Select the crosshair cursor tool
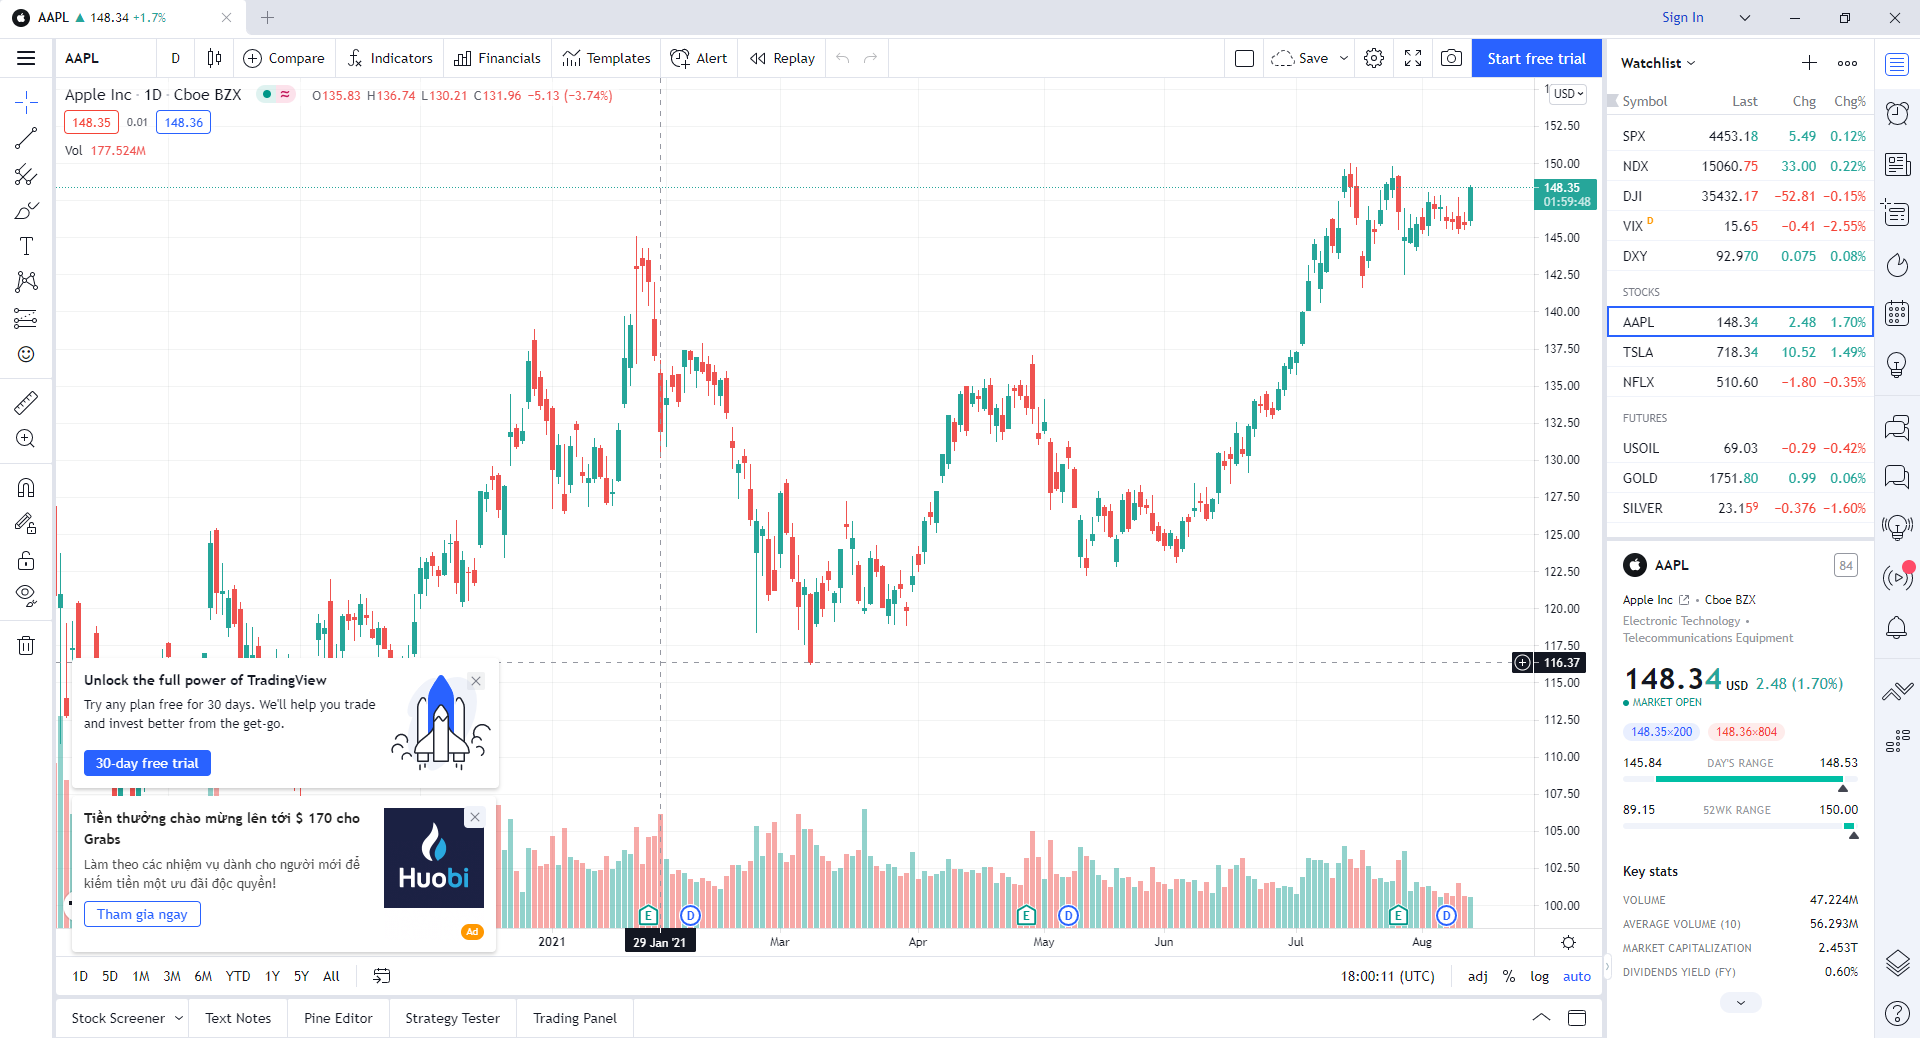Viewport: 1920px width, 1040px height. tap(26, 101)
